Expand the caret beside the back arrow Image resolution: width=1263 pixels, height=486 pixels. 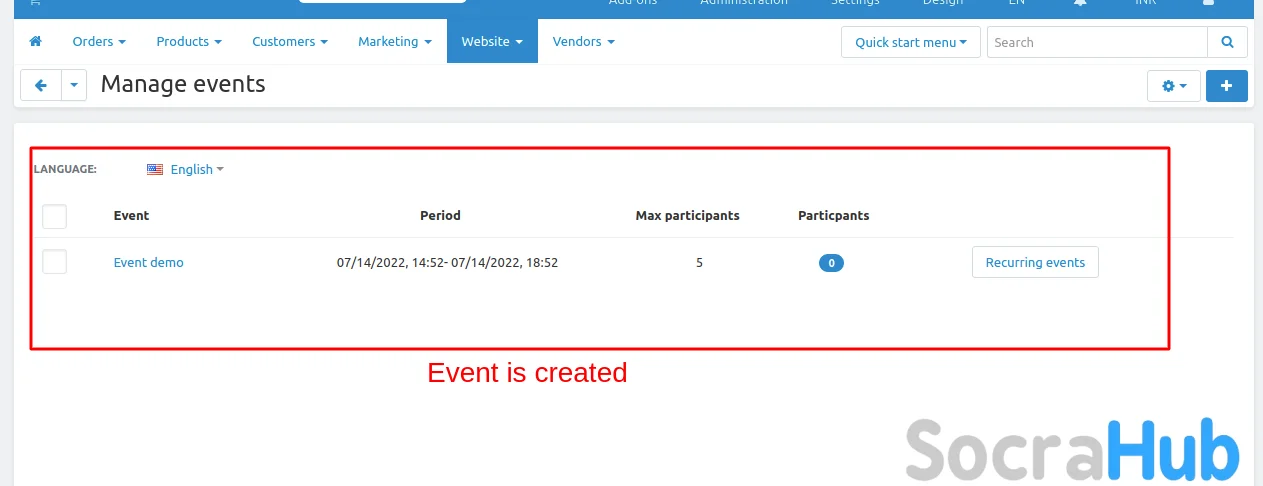[74, 86]
